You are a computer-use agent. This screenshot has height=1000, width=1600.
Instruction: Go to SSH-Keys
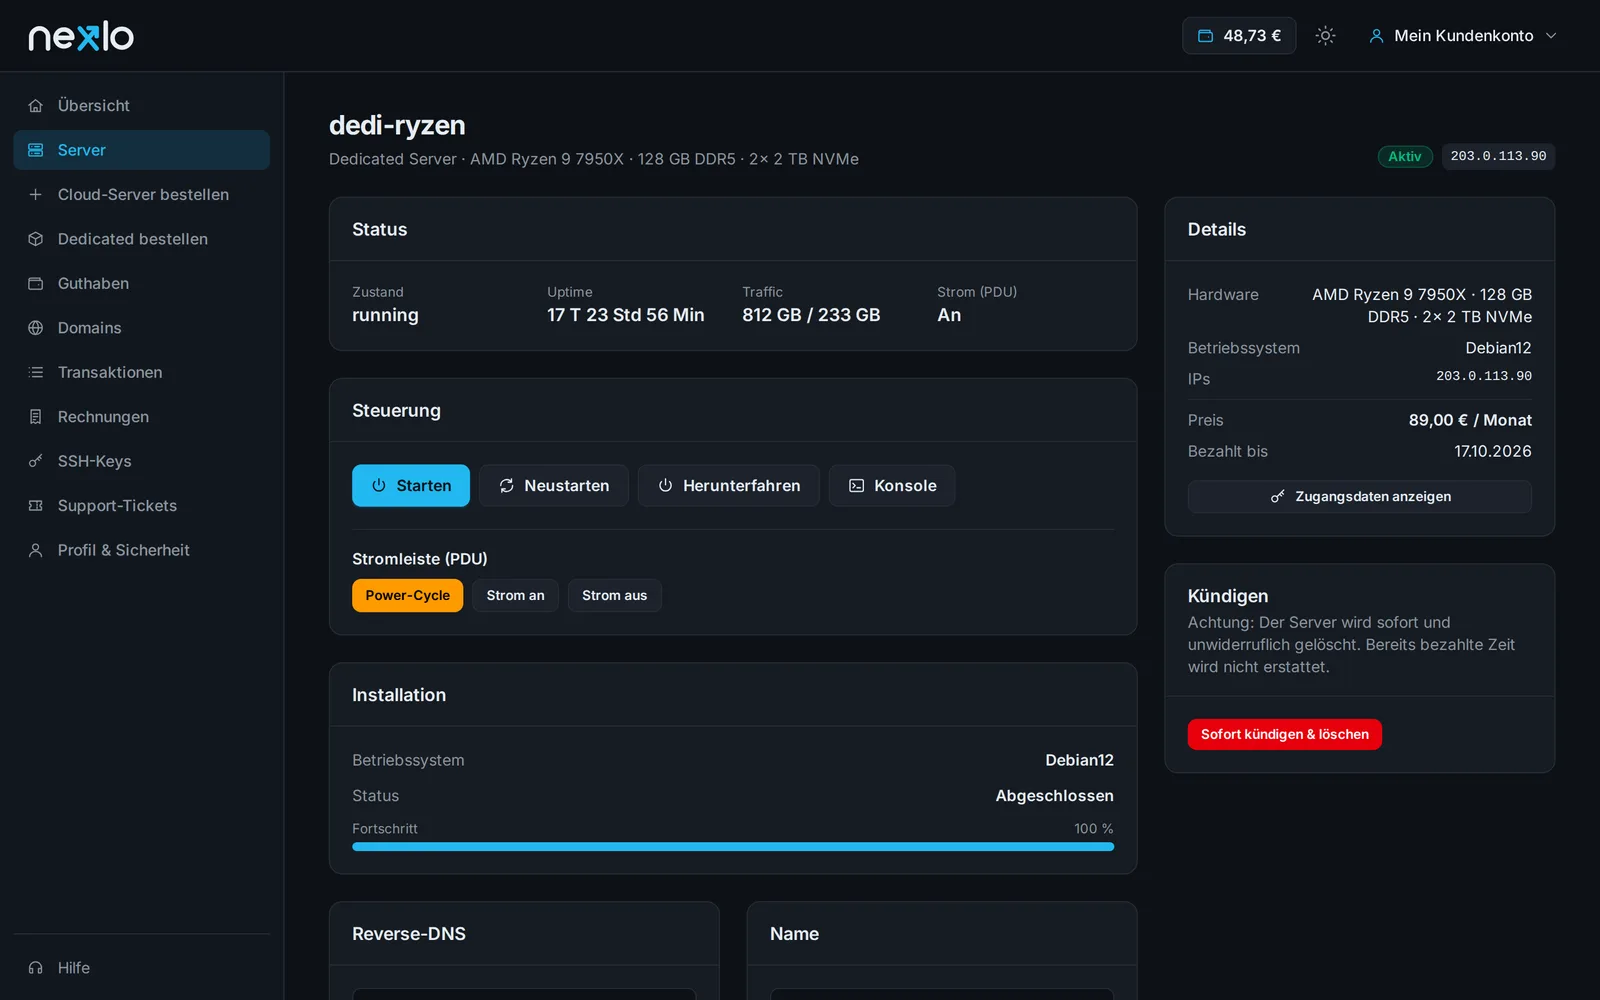(142, 462)
